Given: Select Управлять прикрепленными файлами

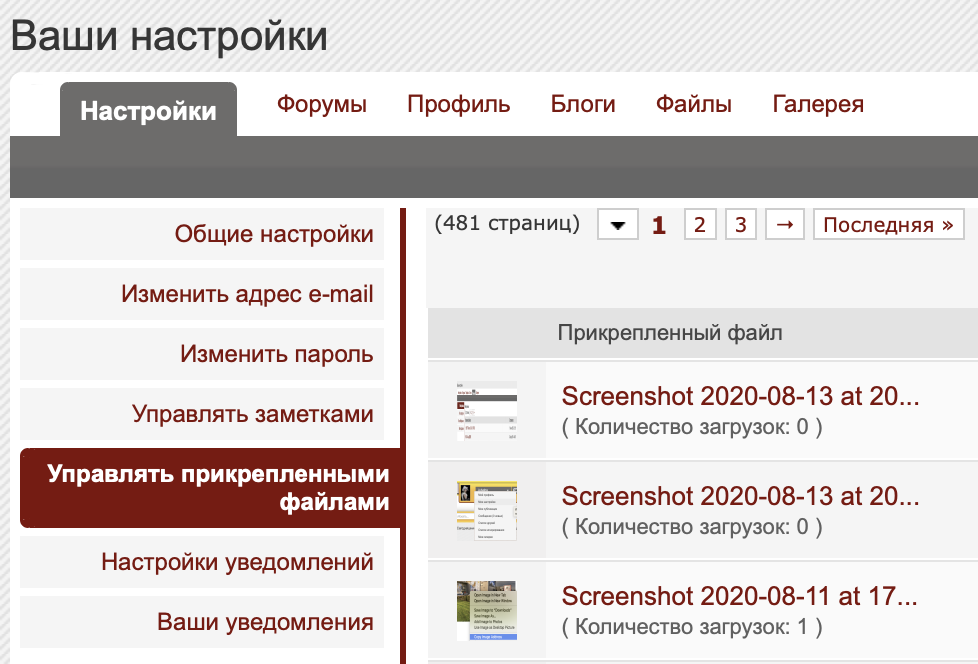Looking at the screenshot, I should (211, 488).
